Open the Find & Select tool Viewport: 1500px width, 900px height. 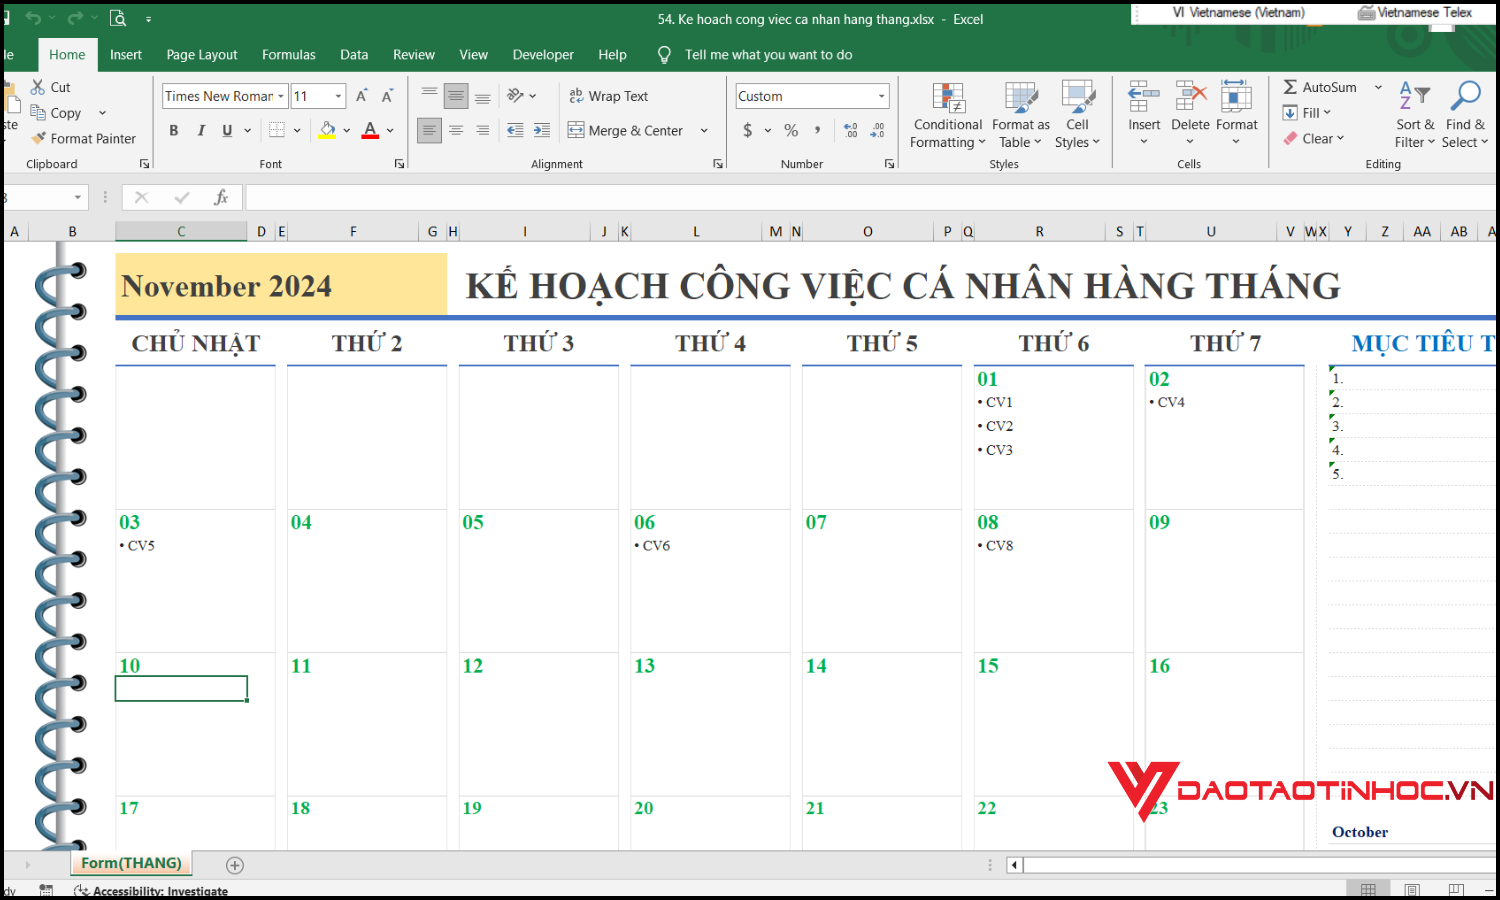tap(1465, 98)
